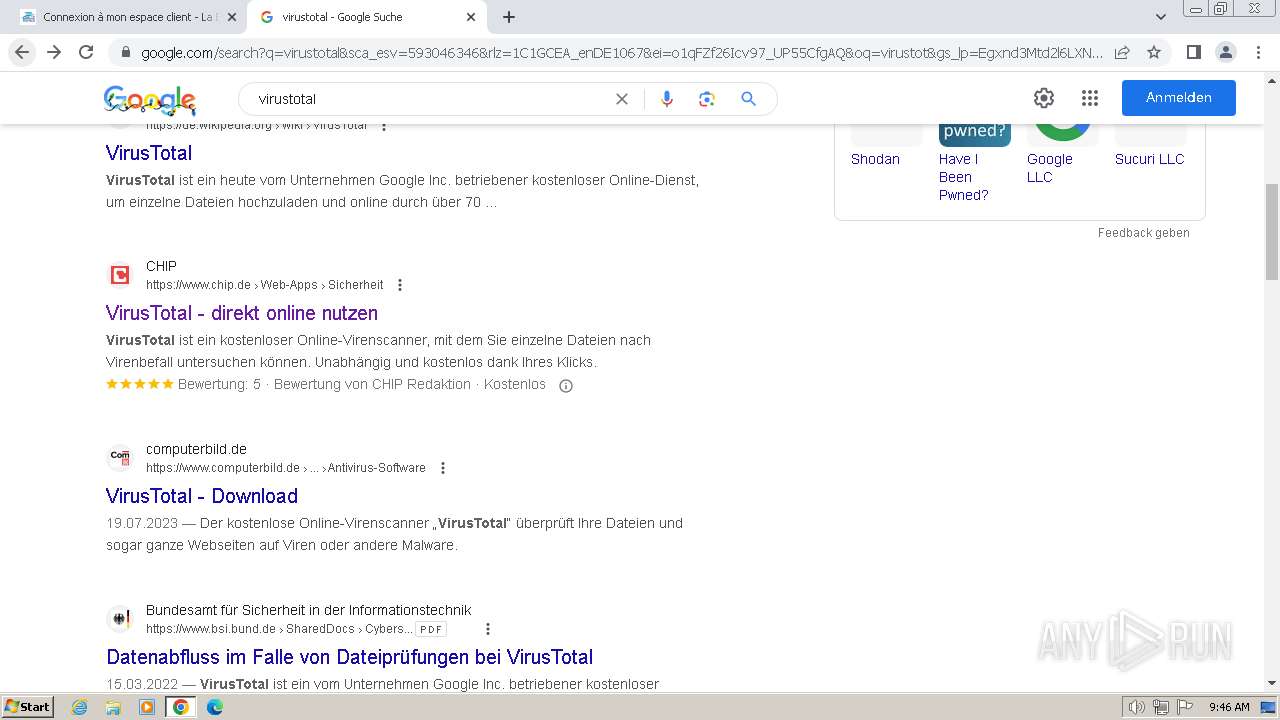Open more options for the CHIP result
Image resolution: width=1280 pixels, height=720 pixels.
tap(400, 285)
